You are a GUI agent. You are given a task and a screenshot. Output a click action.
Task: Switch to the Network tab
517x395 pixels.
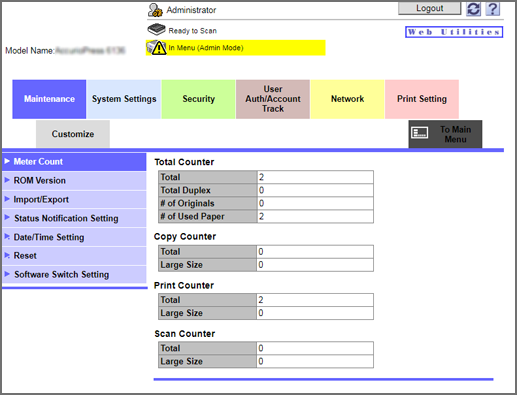[x=347, y=99]
